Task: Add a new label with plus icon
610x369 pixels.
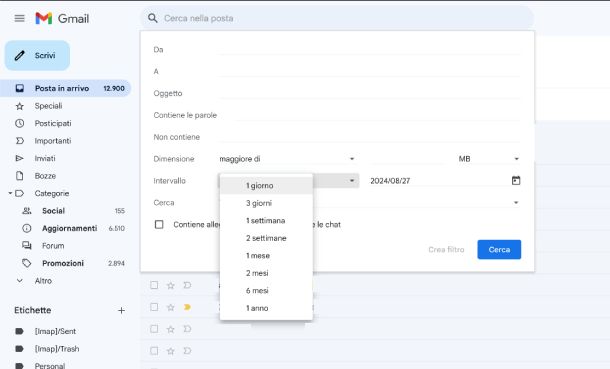Action: 121,310
